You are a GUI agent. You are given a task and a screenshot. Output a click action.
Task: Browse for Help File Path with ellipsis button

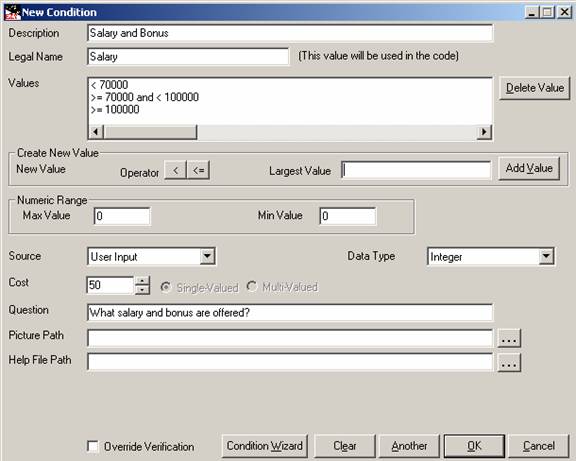[x=509, y=363]
